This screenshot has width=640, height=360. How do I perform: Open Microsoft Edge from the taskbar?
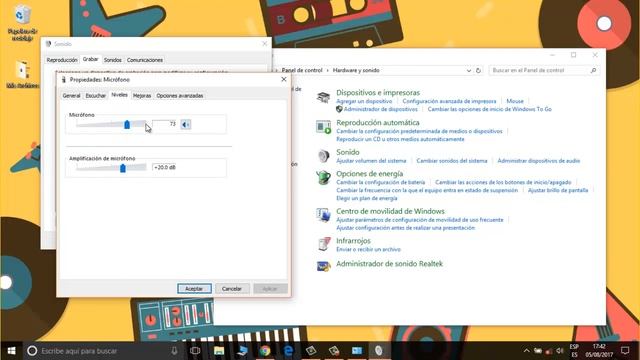coord(288,351)
